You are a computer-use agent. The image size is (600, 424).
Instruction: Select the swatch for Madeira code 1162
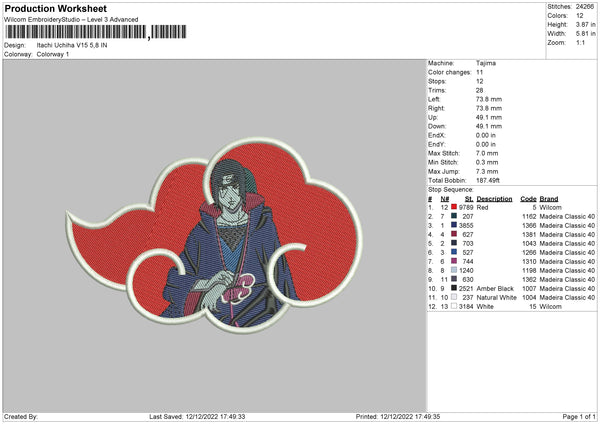(x=454, y=216)
